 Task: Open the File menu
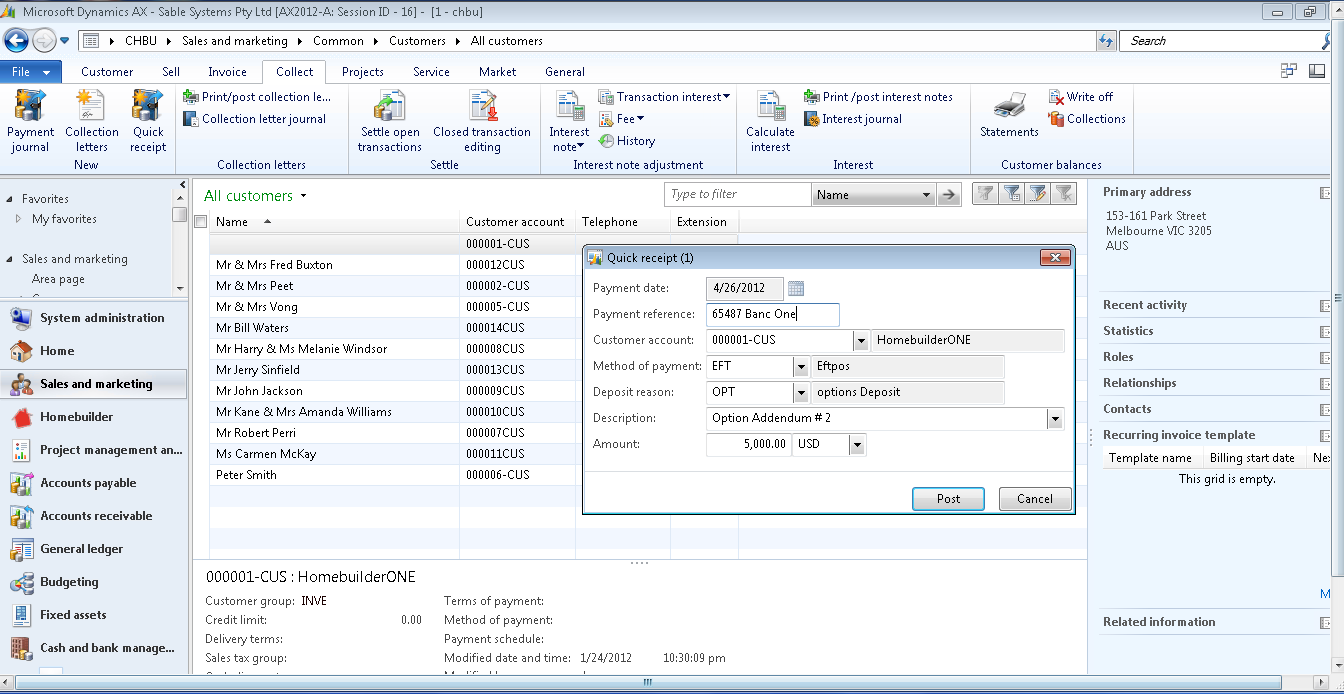coord(31,72)
